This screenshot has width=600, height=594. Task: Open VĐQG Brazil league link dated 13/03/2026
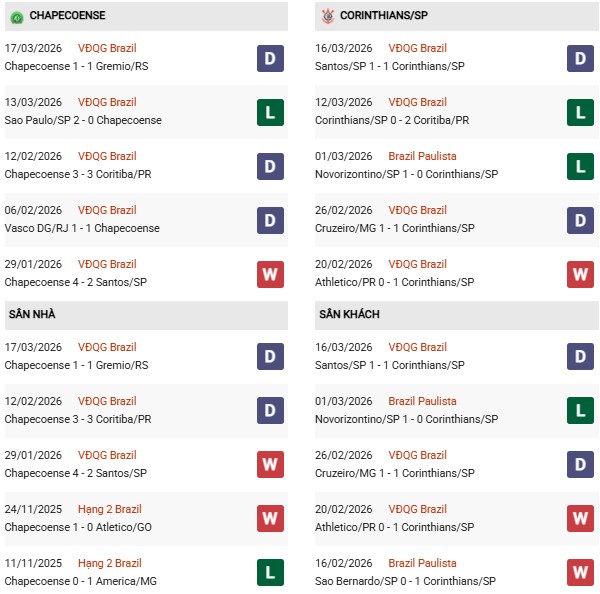tap(108, 102)
